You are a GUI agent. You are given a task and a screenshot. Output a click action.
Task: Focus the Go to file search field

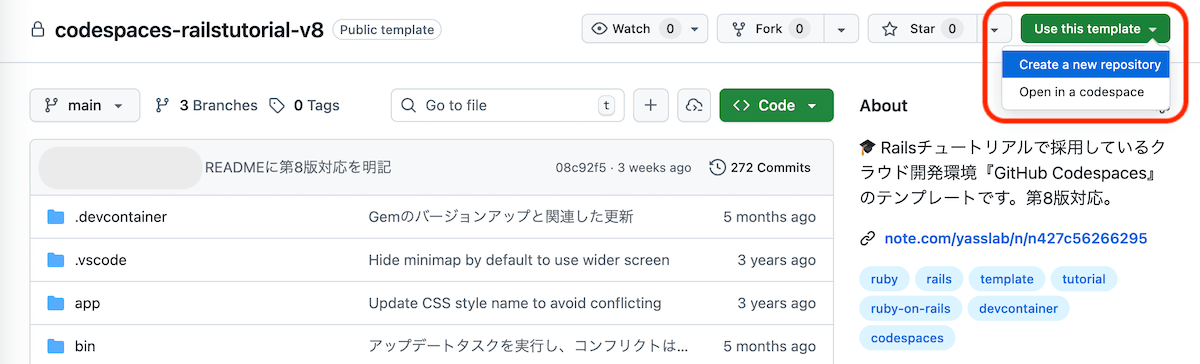[x=507, y=105]
